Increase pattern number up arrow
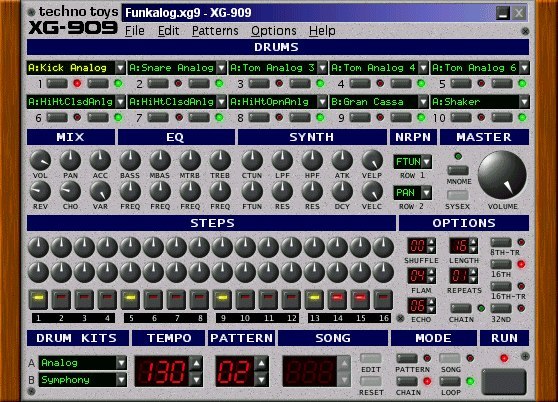This screenshot has height=402, width=558. (x=262, y=364)
